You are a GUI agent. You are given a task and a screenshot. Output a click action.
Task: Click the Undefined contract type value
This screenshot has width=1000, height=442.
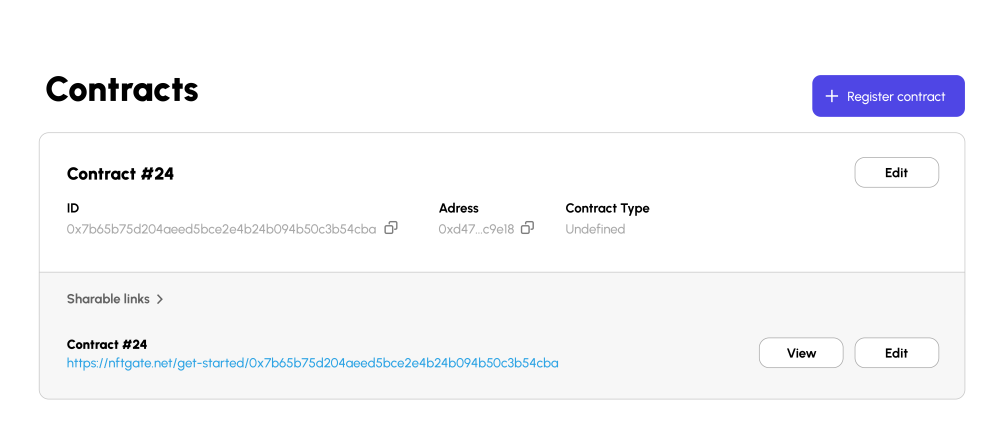point(595,229)
